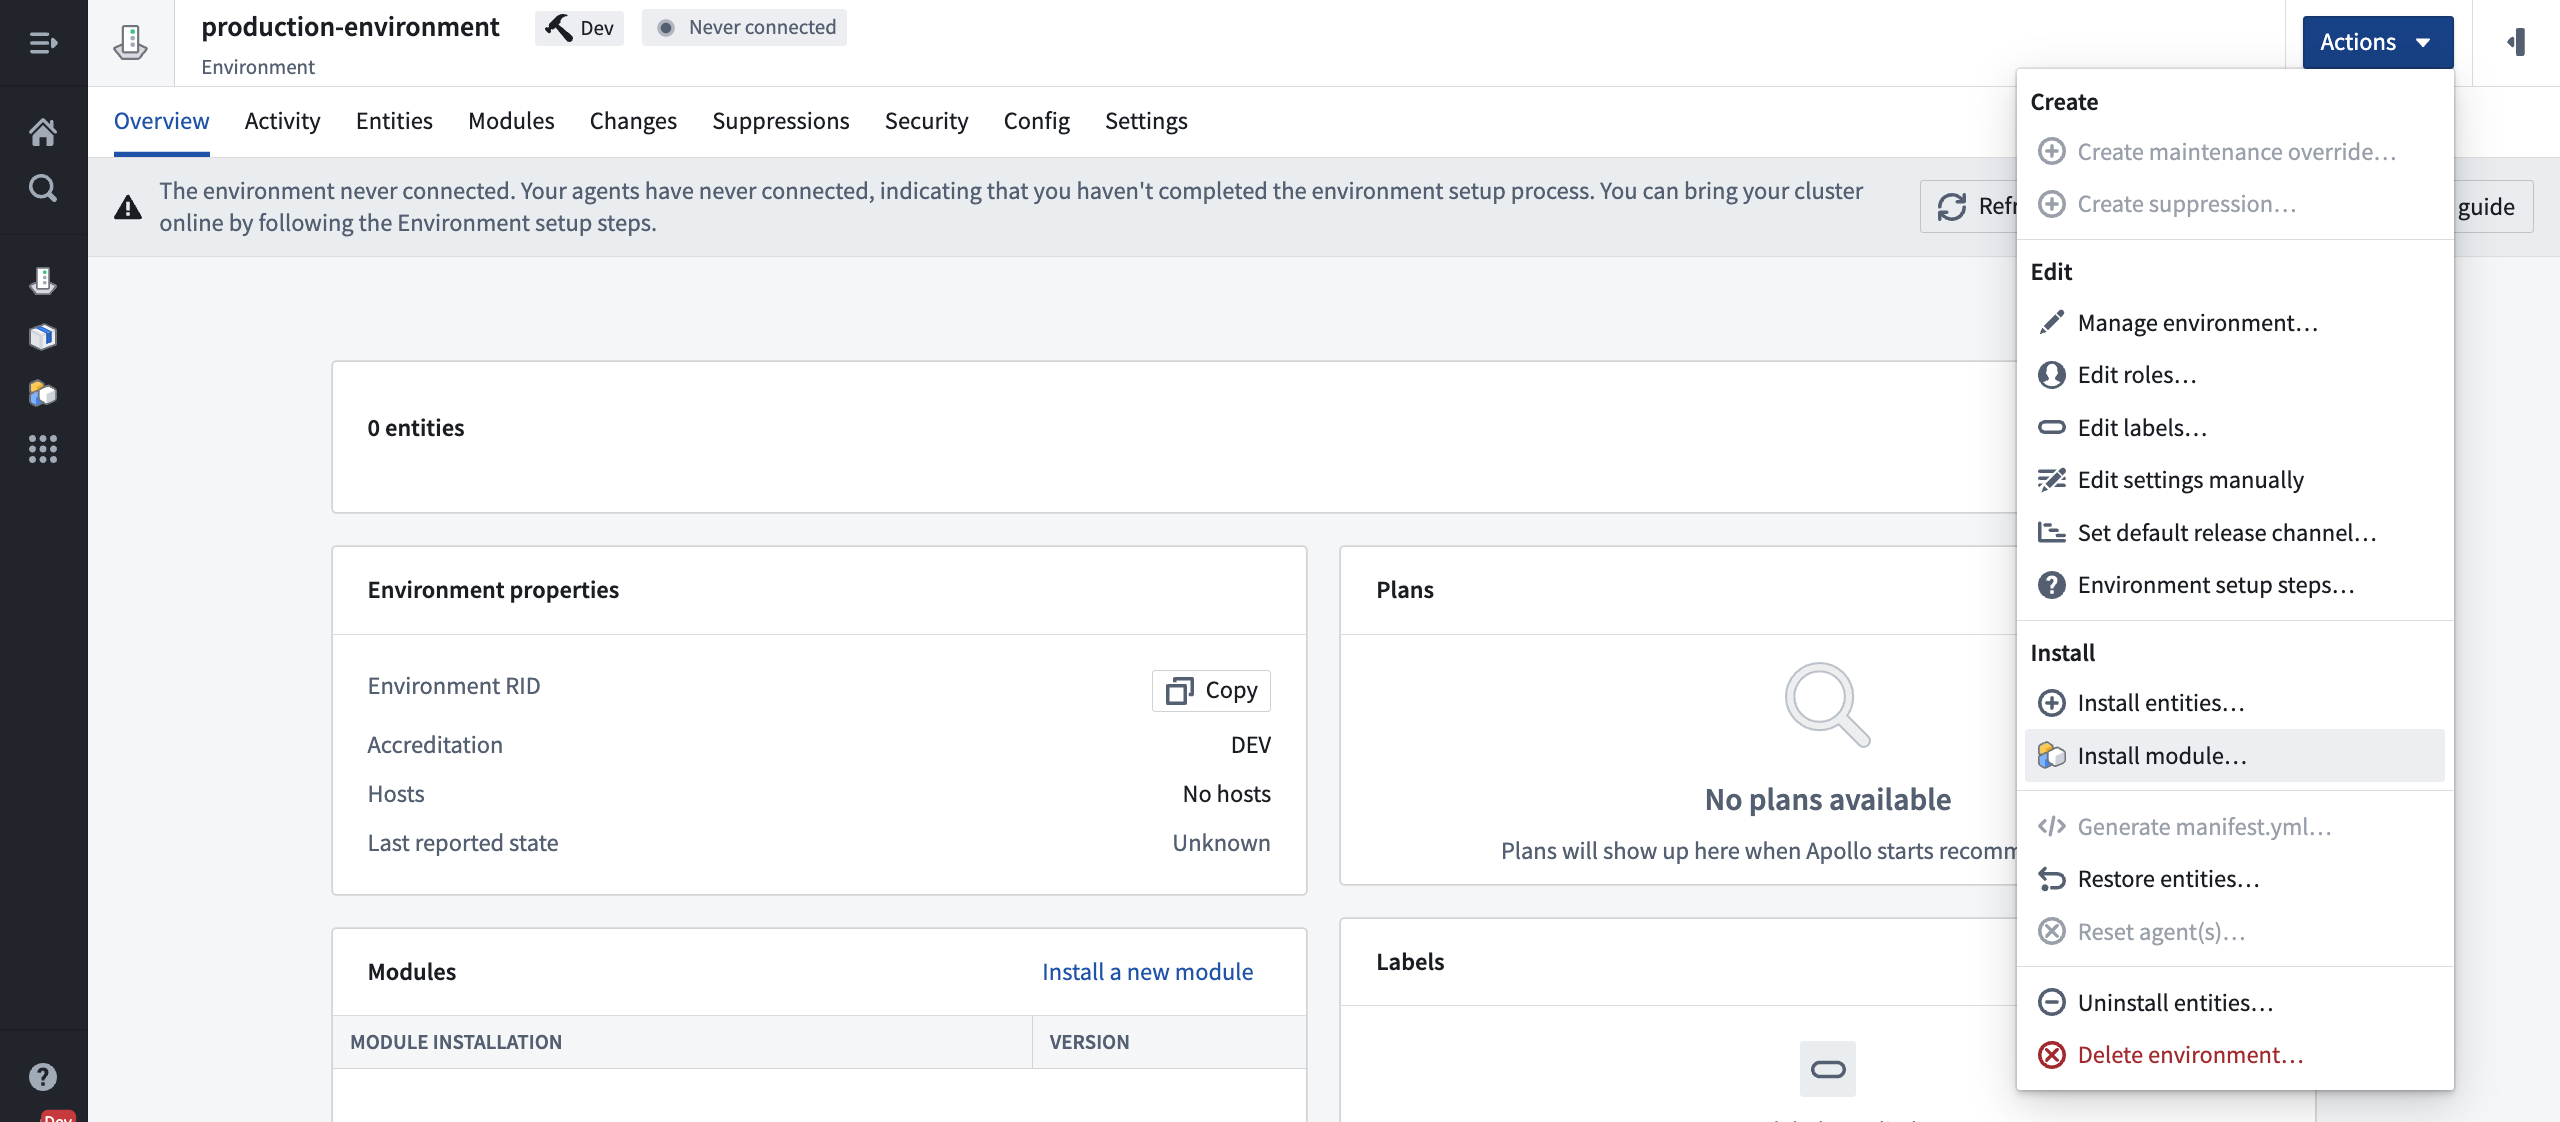This screenshot has height=1122, width=2560.
Task: Click the Refresh button in warning banner
Action: (x=1970, y=206)
